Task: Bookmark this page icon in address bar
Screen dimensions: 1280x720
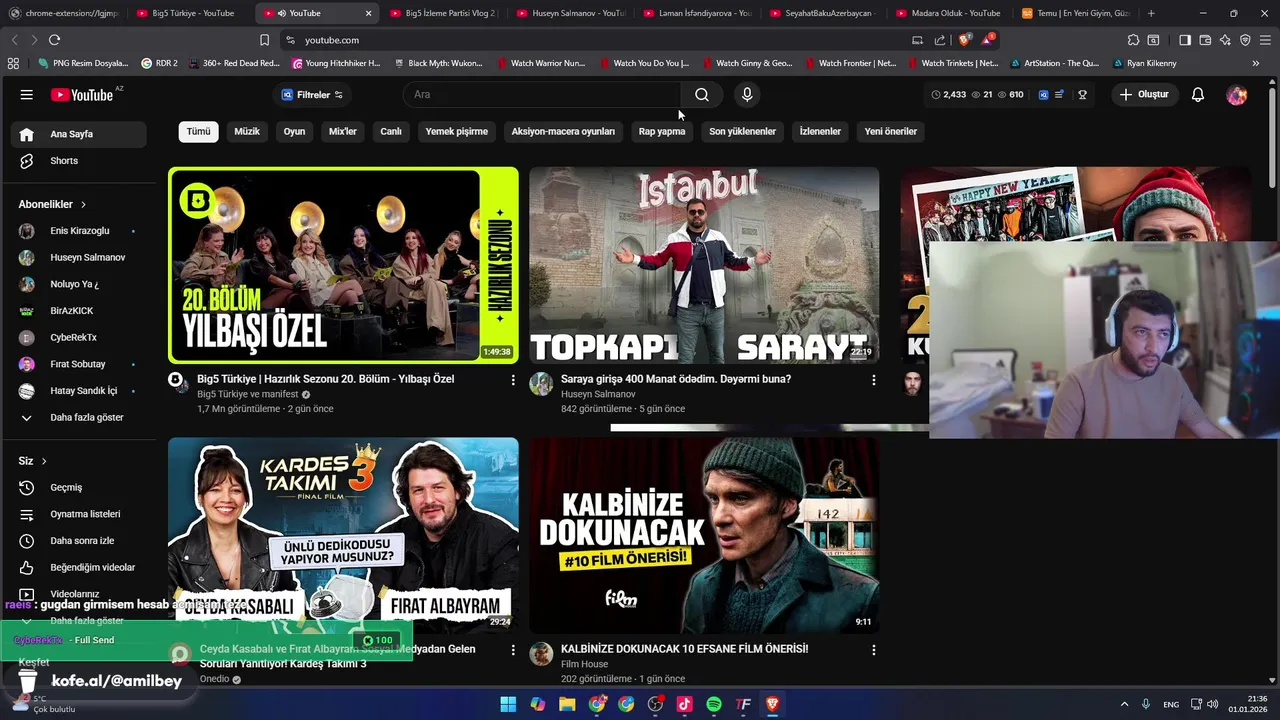Action: (264, 40)
